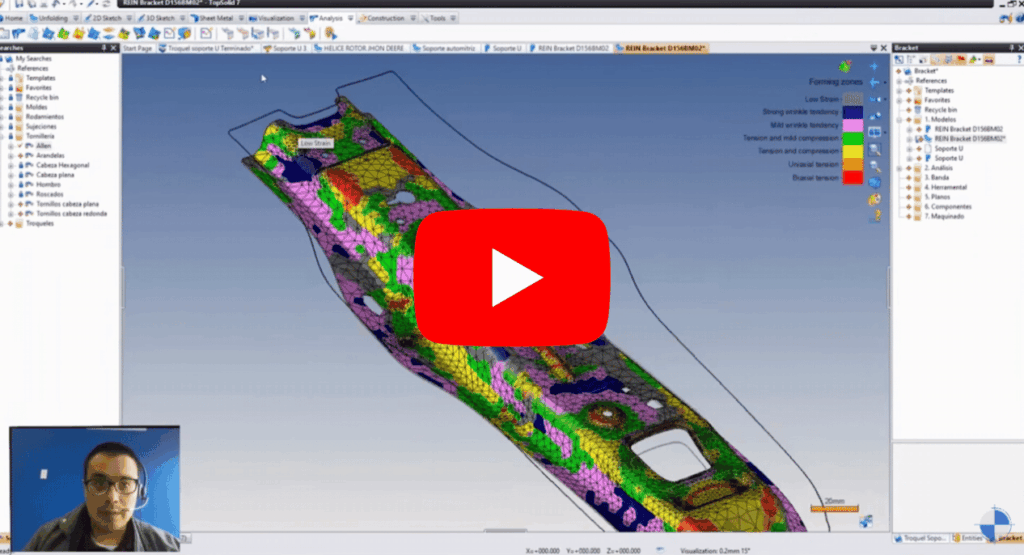1024x555 pixels.
Task: Switch to Troquel soporte U Terminado tab
Action: click(206, 48)
